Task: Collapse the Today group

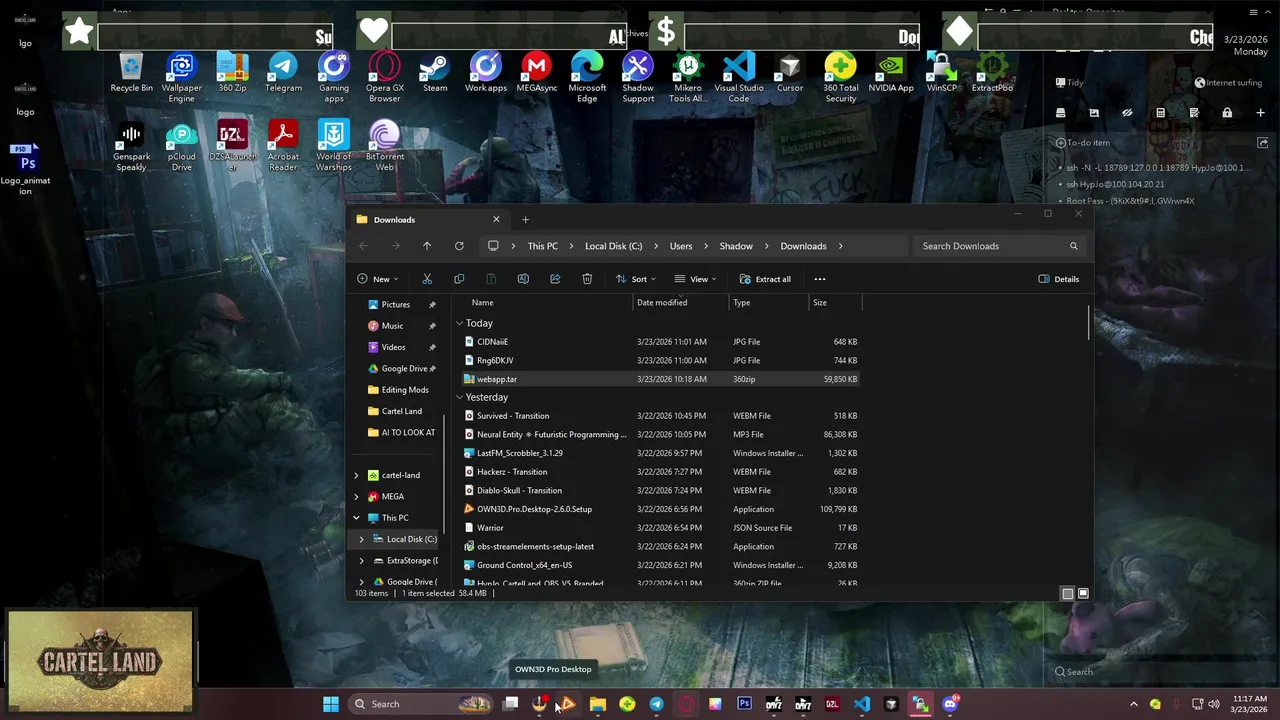Action: (x=460, y=323)
